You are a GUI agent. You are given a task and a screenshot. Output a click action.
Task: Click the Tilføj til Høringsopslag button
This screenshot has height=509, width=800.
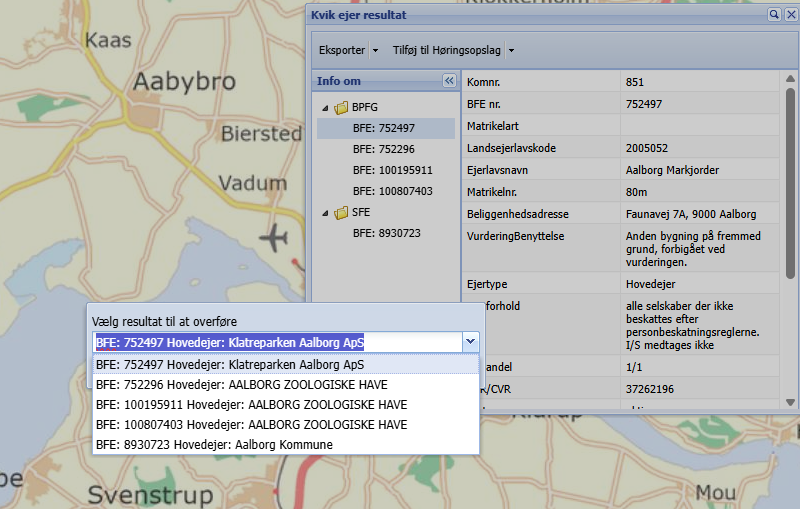click(447, 50)
